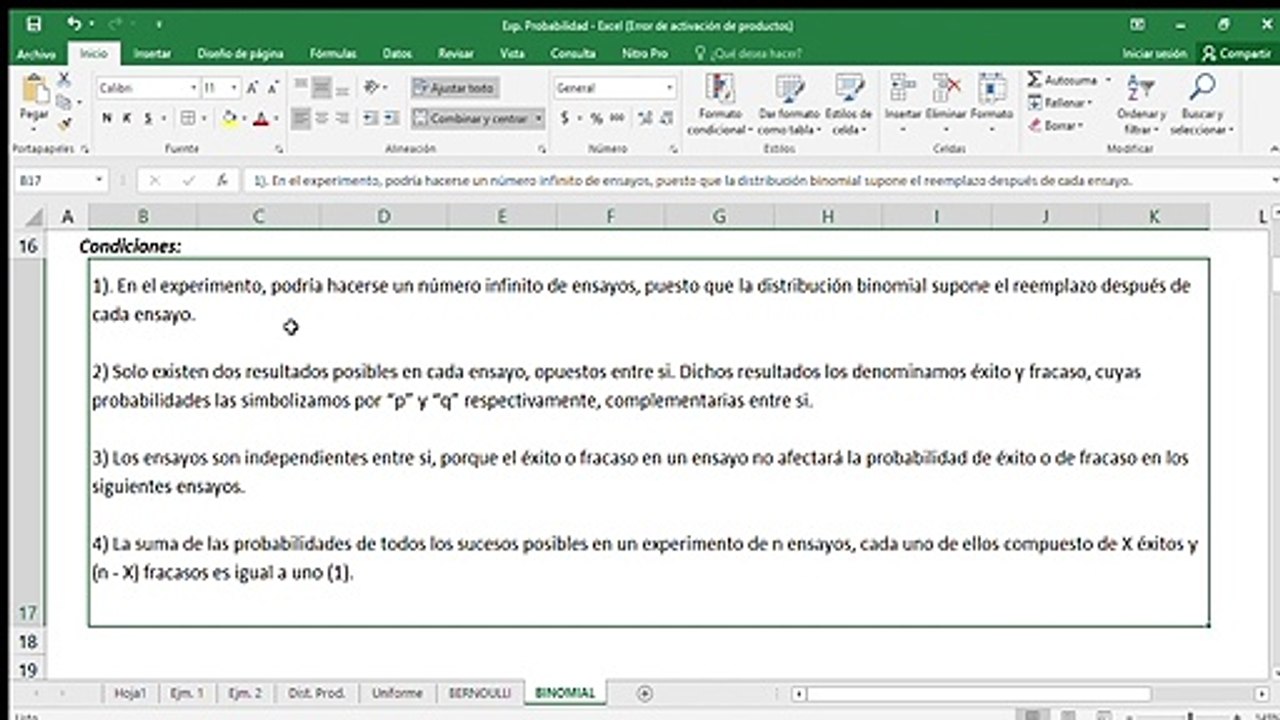Expand the font color arrow
This screenshot has width=1280, height=720.
275,118
